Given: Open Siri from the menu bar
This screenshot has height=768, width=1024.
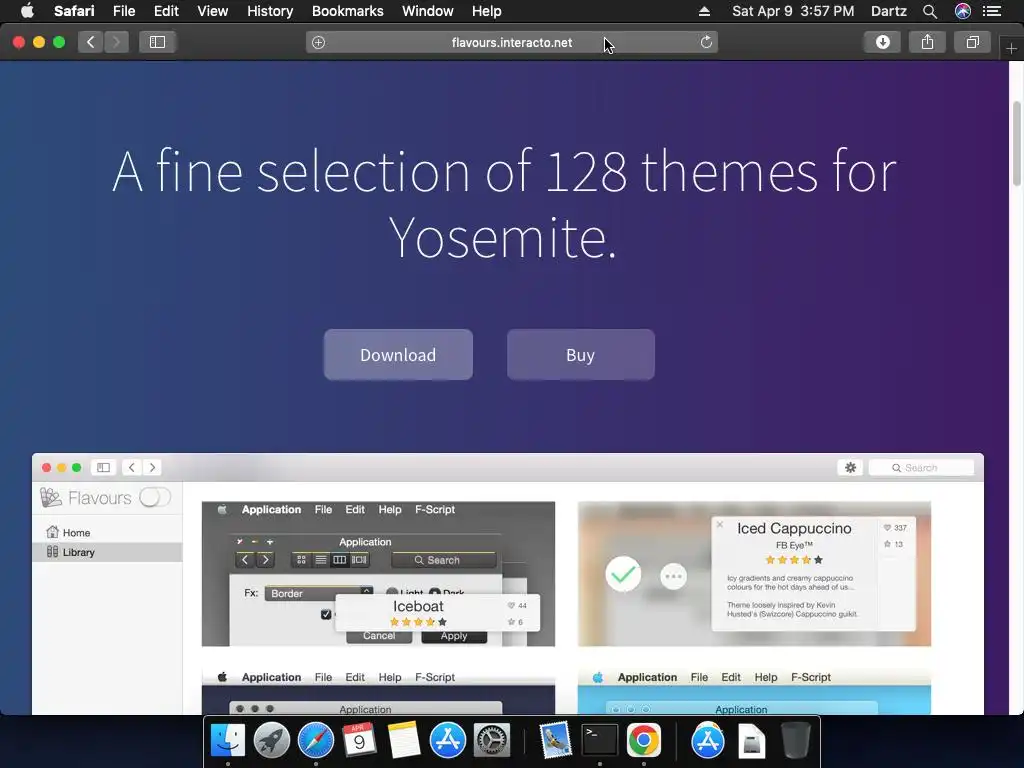Looking at the screenshot, I should pos(963,11).
